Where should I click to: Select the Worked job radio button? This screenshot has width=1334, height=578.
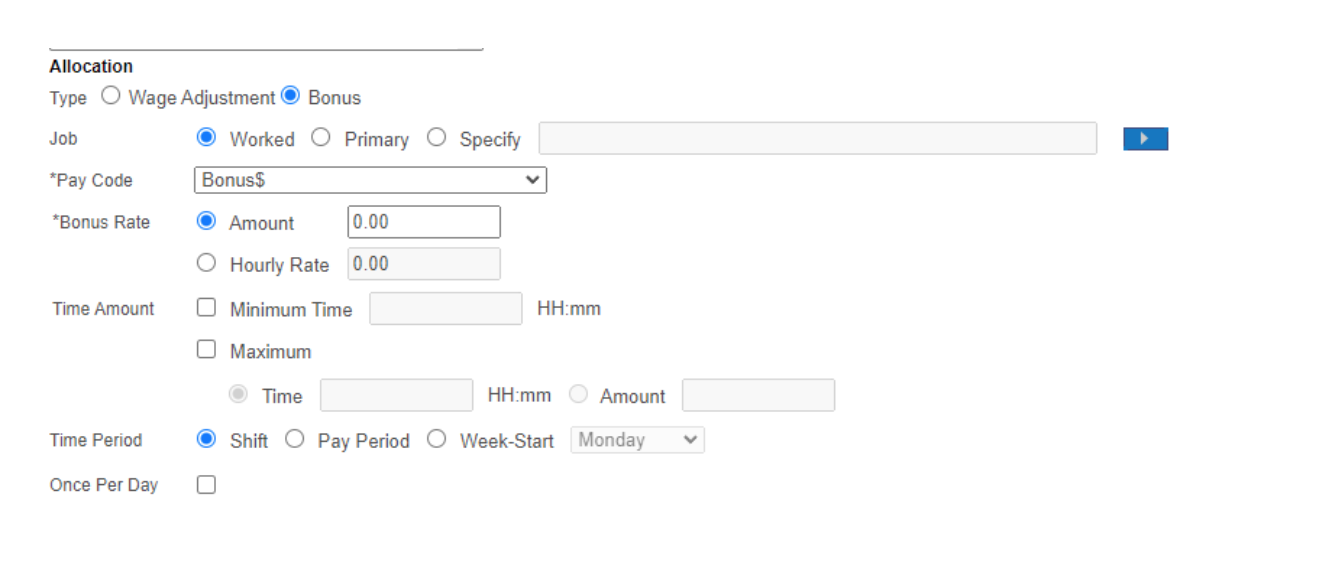(x=207, y=138)
